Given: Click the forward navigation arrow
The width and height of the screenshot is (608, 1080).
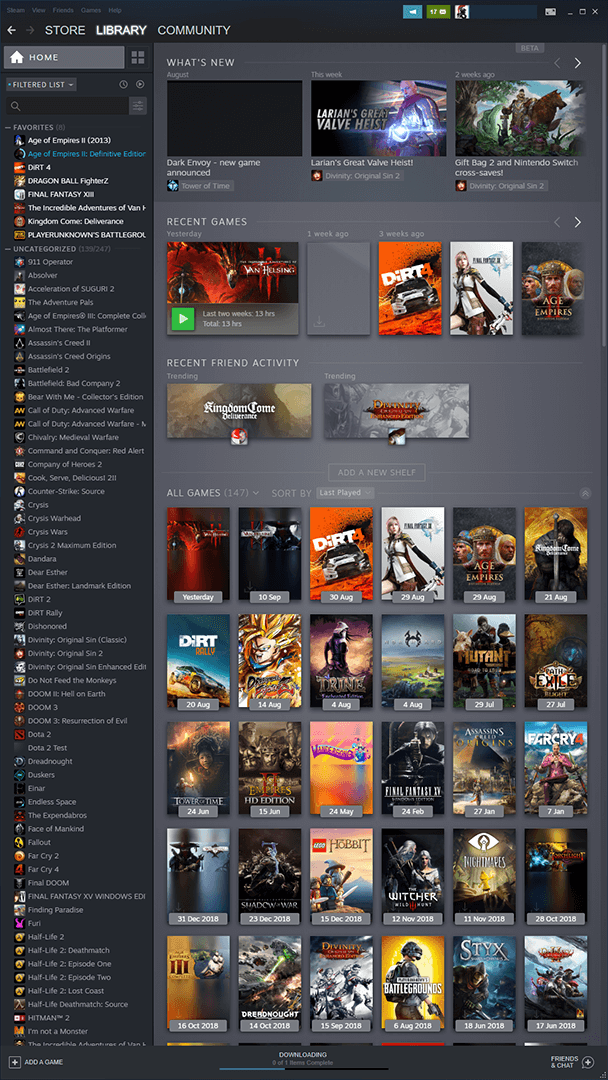Looking at the screenshot, I should point(30,30).
